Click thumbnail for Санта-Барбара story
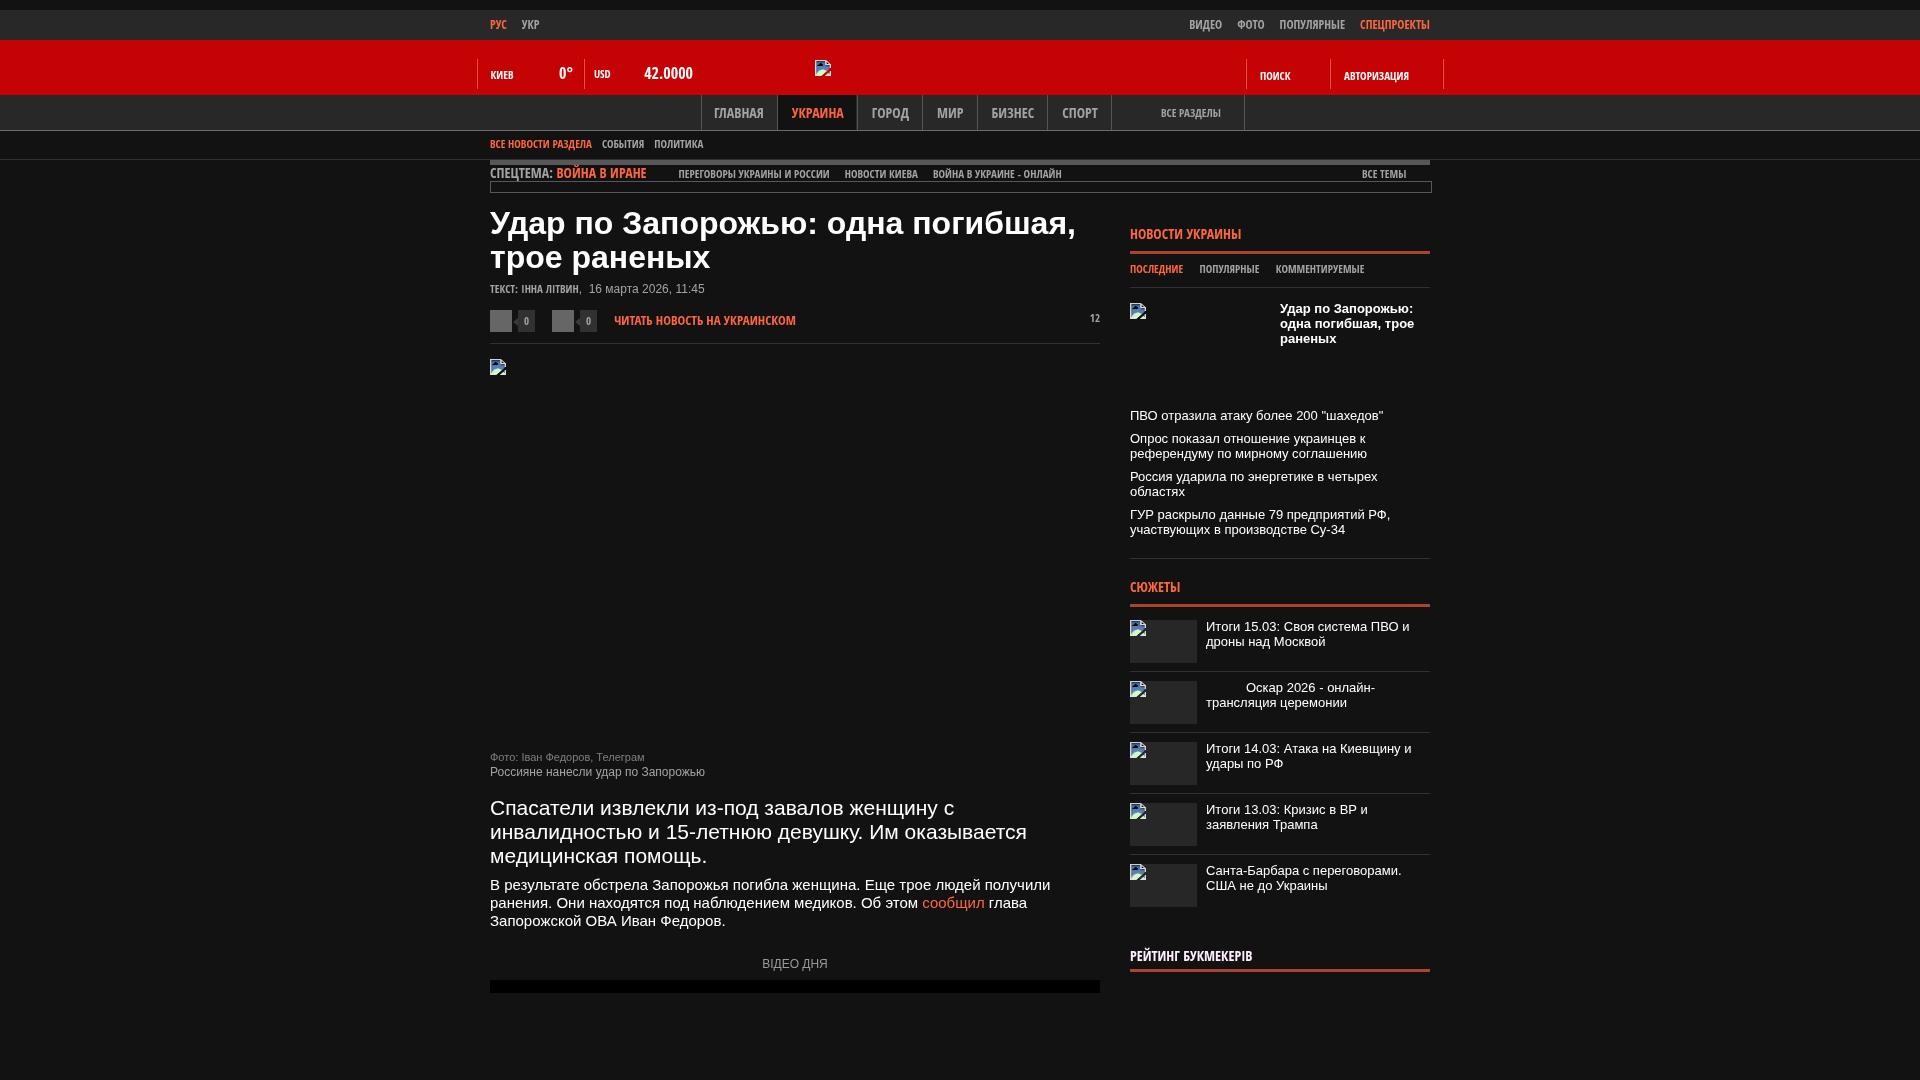Screen dimensions: 1920x1080 click(1163, 885)
